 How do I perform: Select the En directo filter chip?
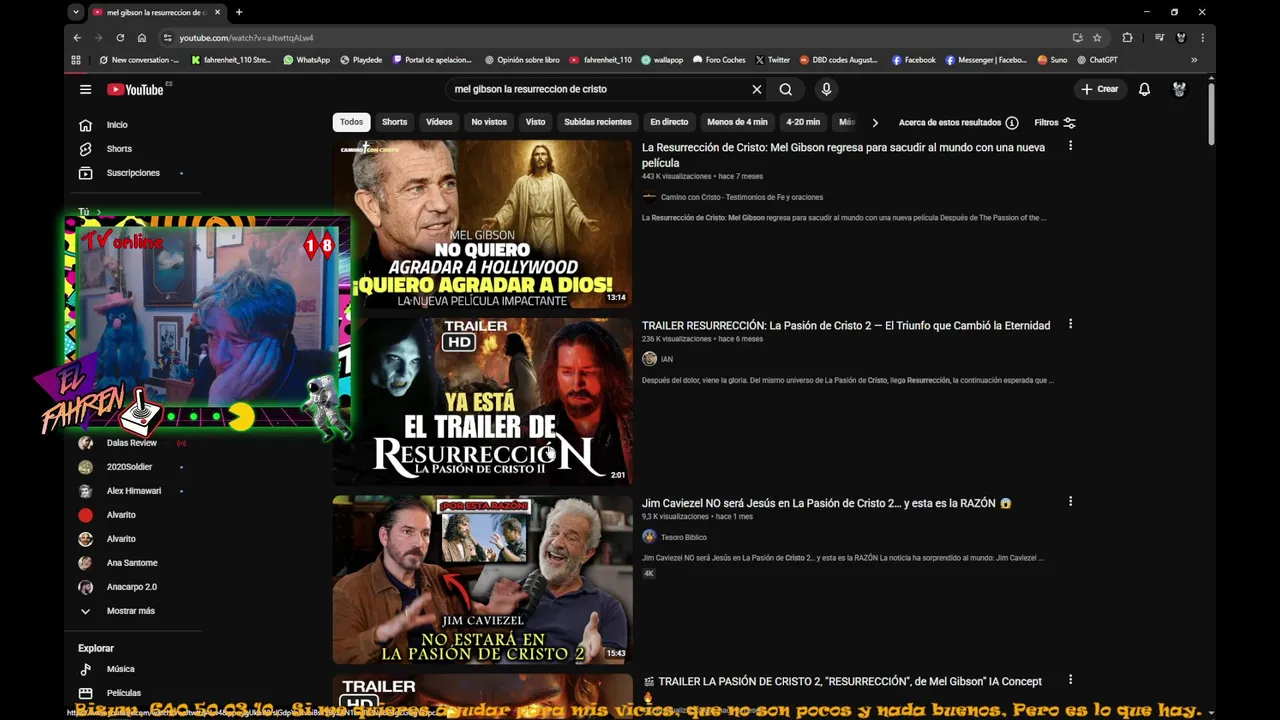click(x=669, y=122)
